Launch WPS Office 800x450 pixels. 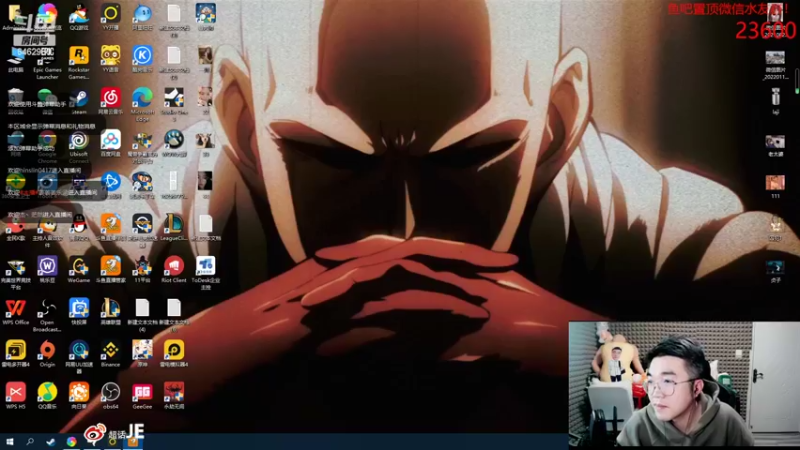click(15, 312)
